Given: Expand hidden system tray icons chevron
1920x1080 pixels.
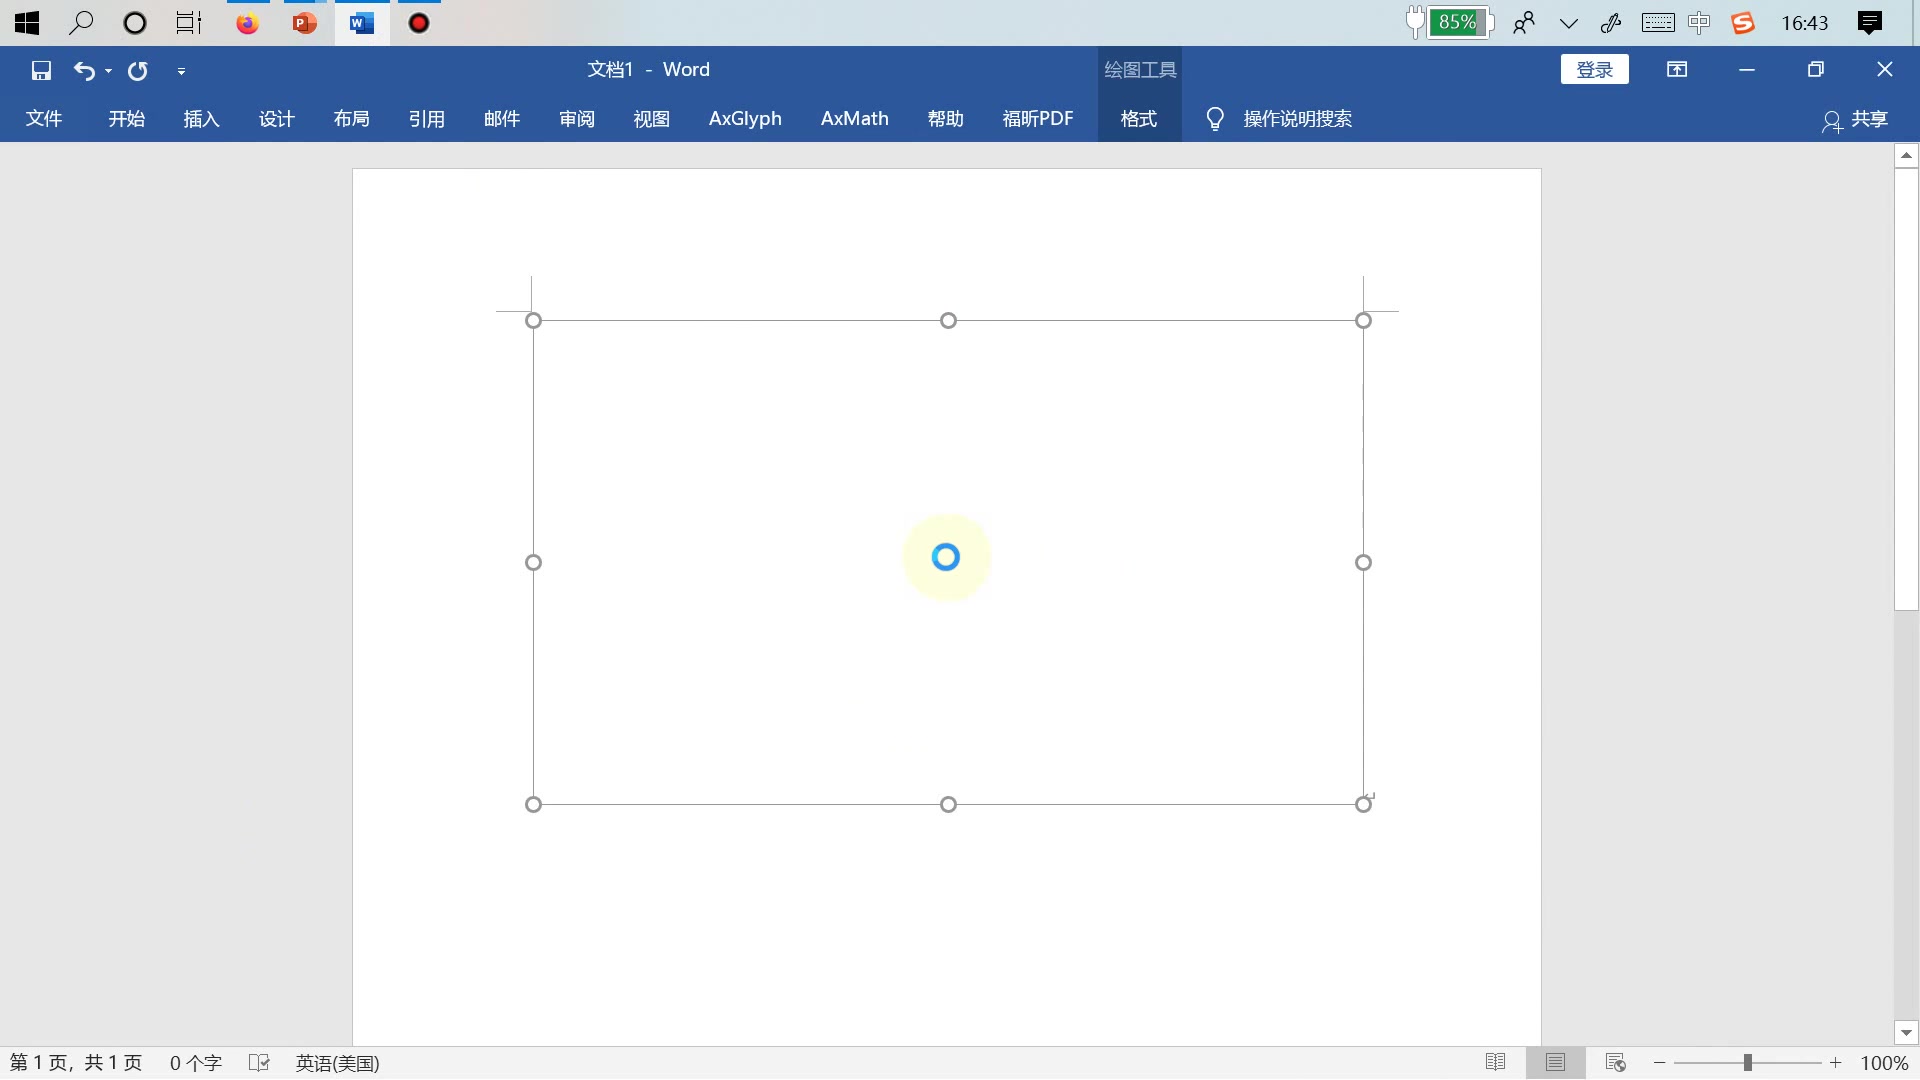Looking at the screenshot, I should click(x=1569, y=23).
